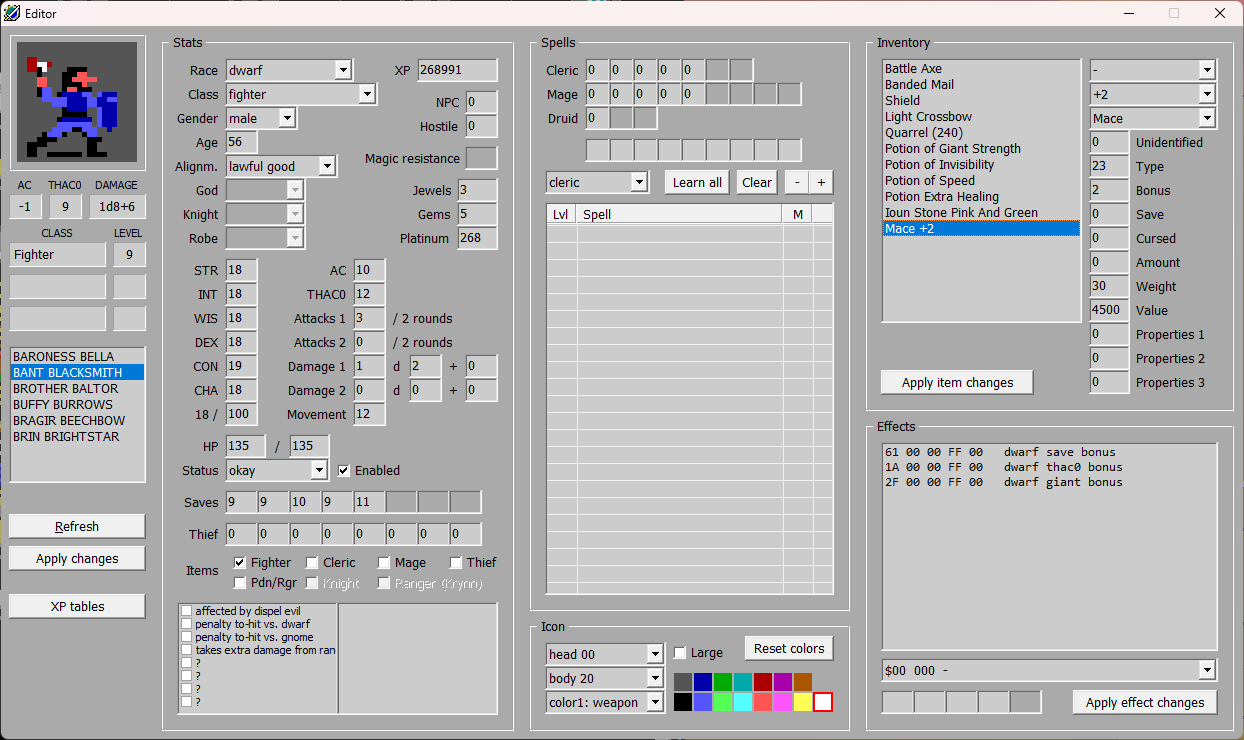This screenshot has height=740, width=1244.
Task: Click the Learn all spells button
Action: pos(697,183)
